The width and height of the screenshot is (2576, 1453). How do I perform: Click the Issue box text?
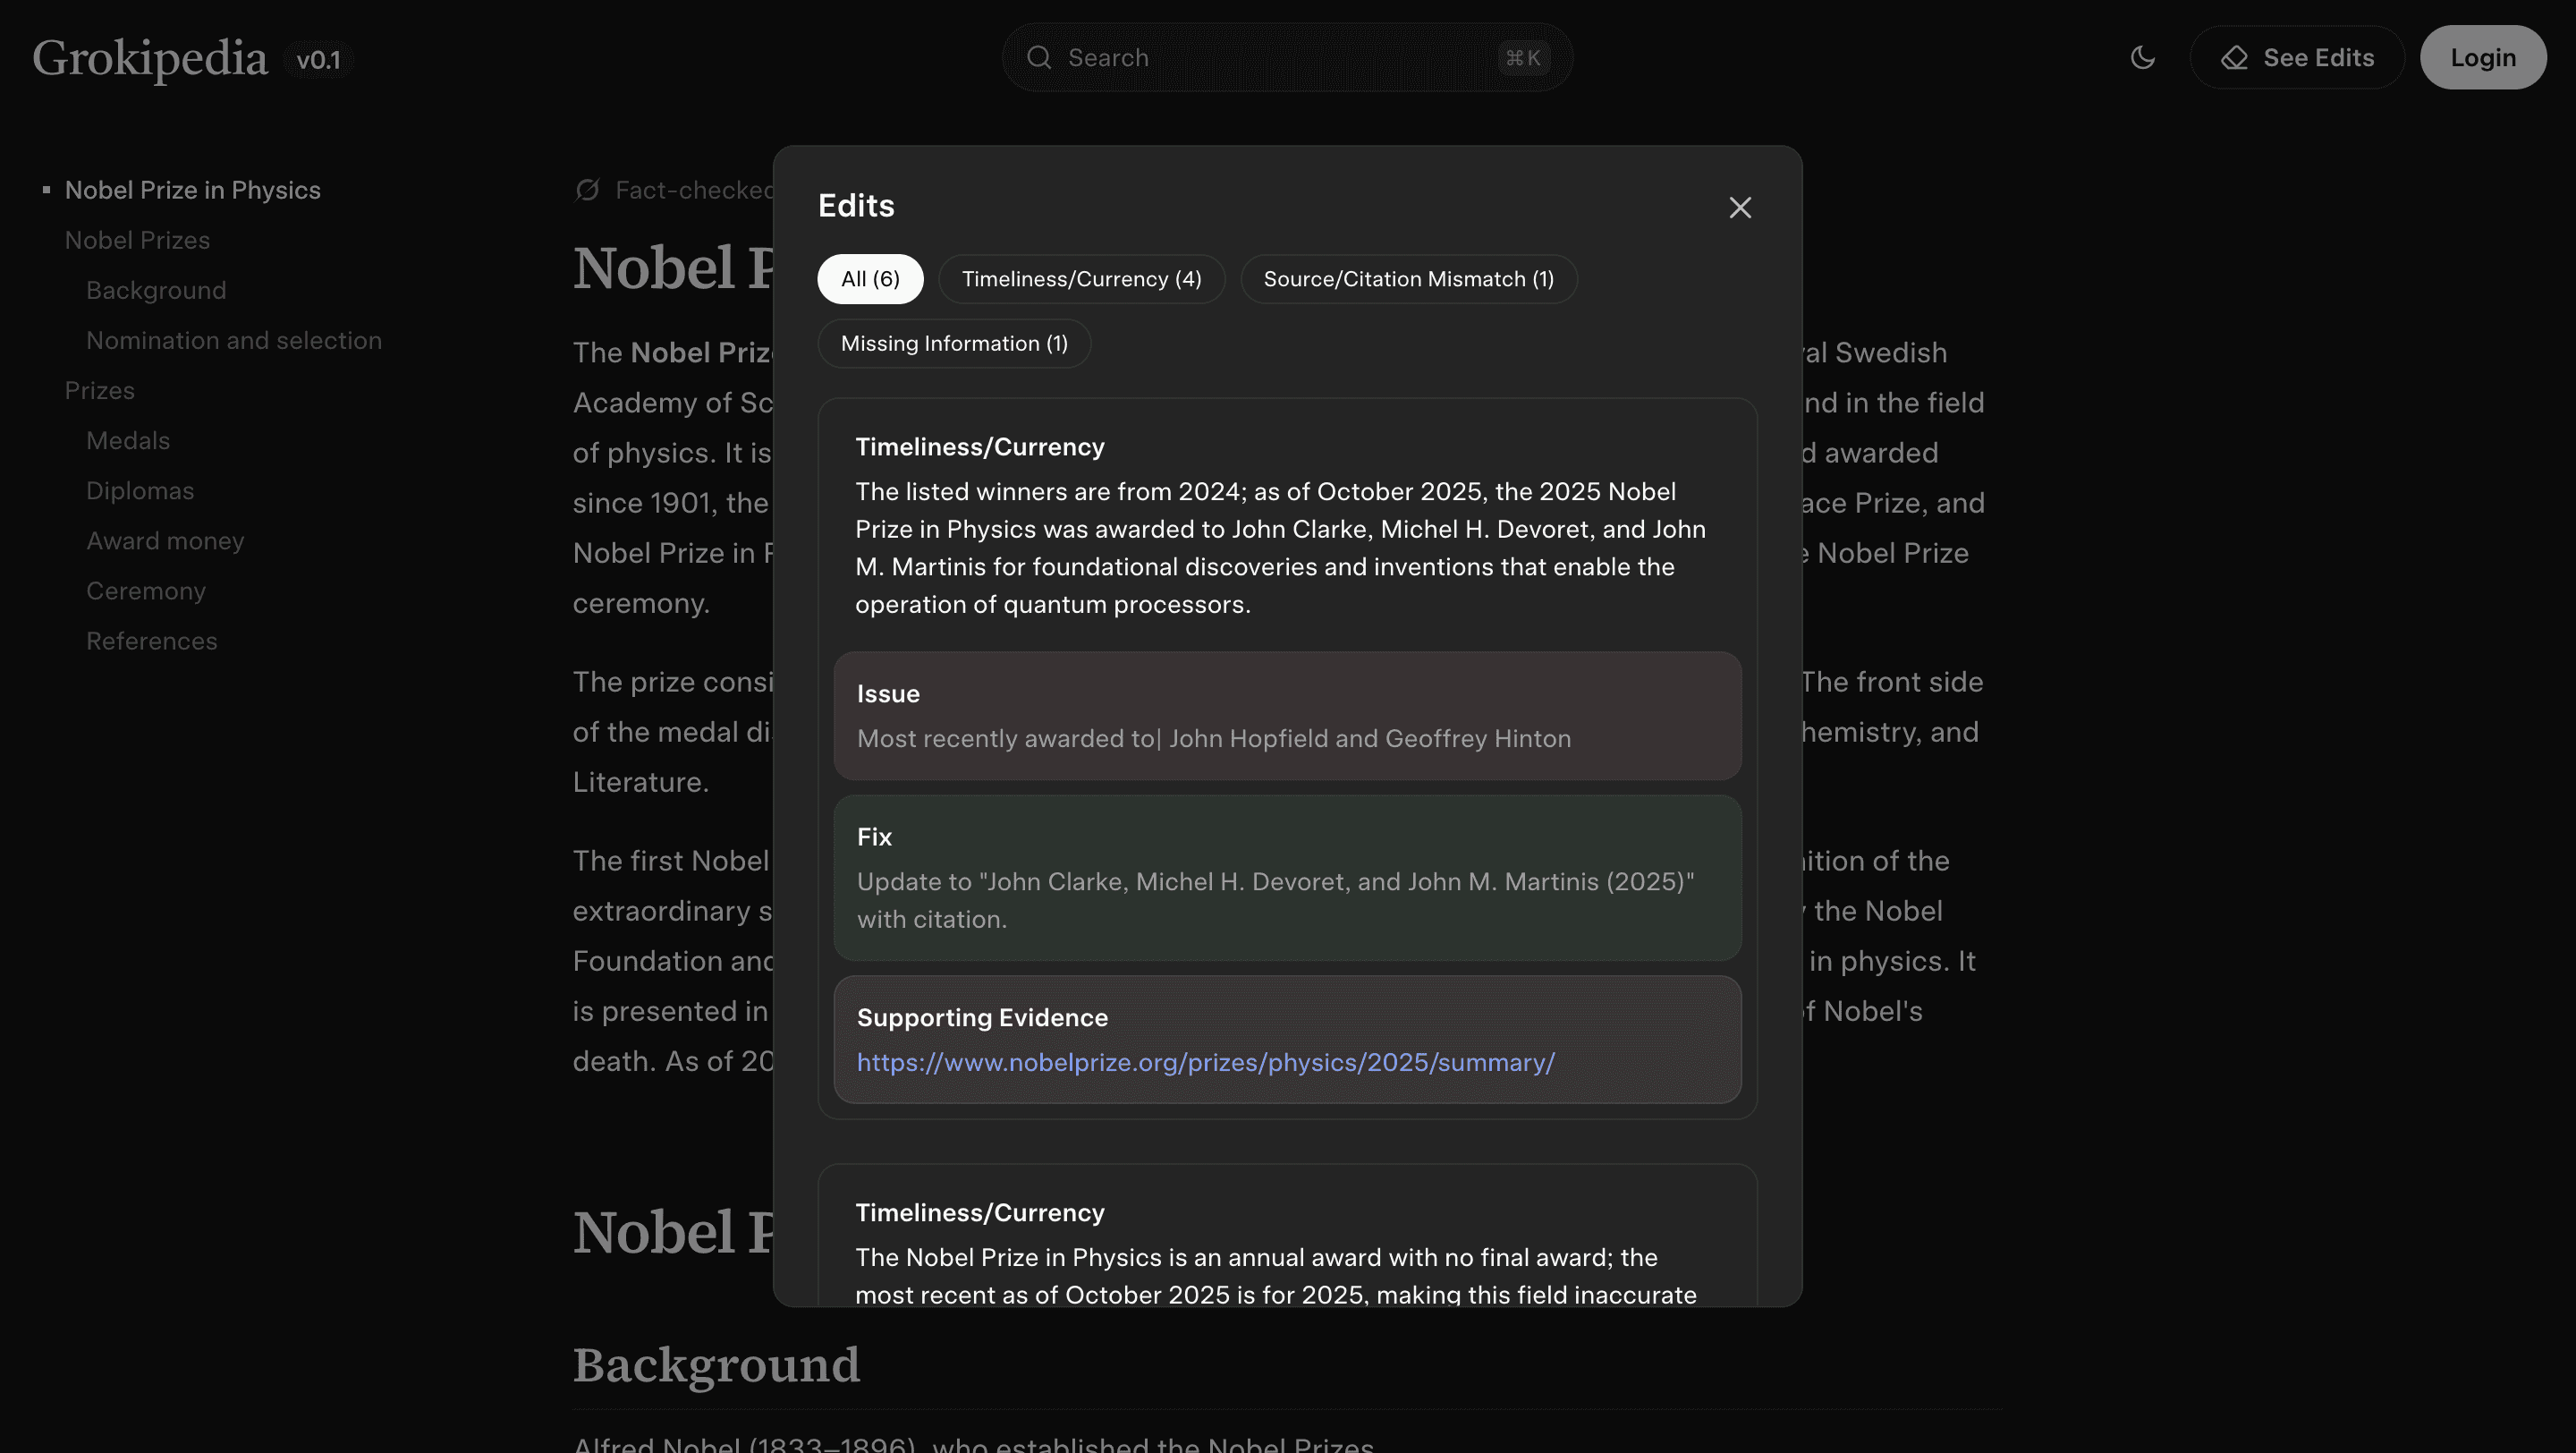[1213, 738]
